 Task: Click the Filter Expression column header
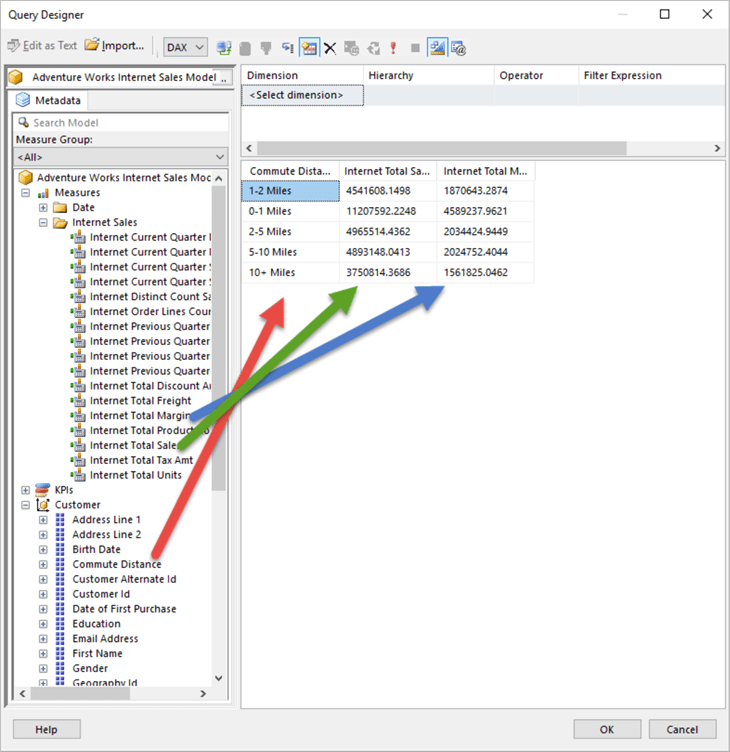click(x=651, y=75)
